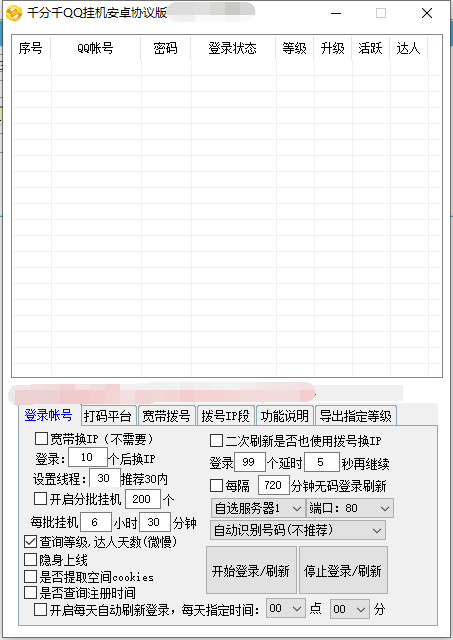Click 每批挂机 minutes field showing 30

pyautogui.click(x=155, y=522)
